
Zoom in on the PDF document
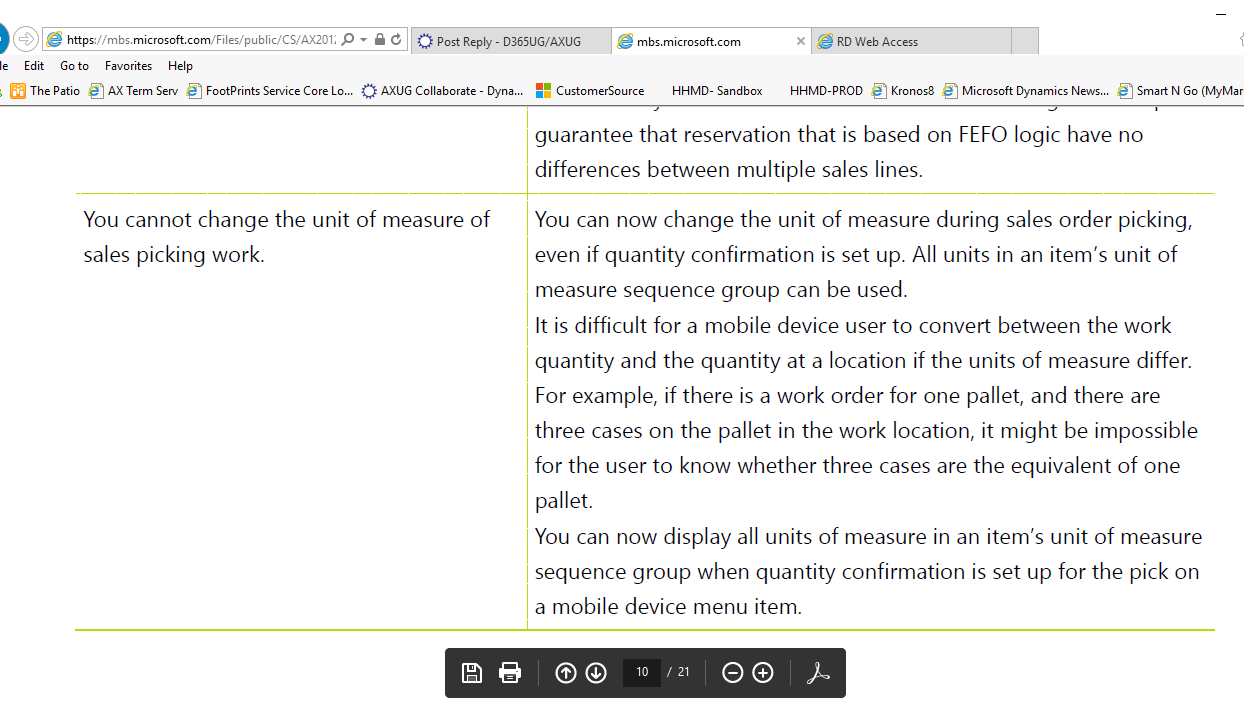[x=763, y=673]
